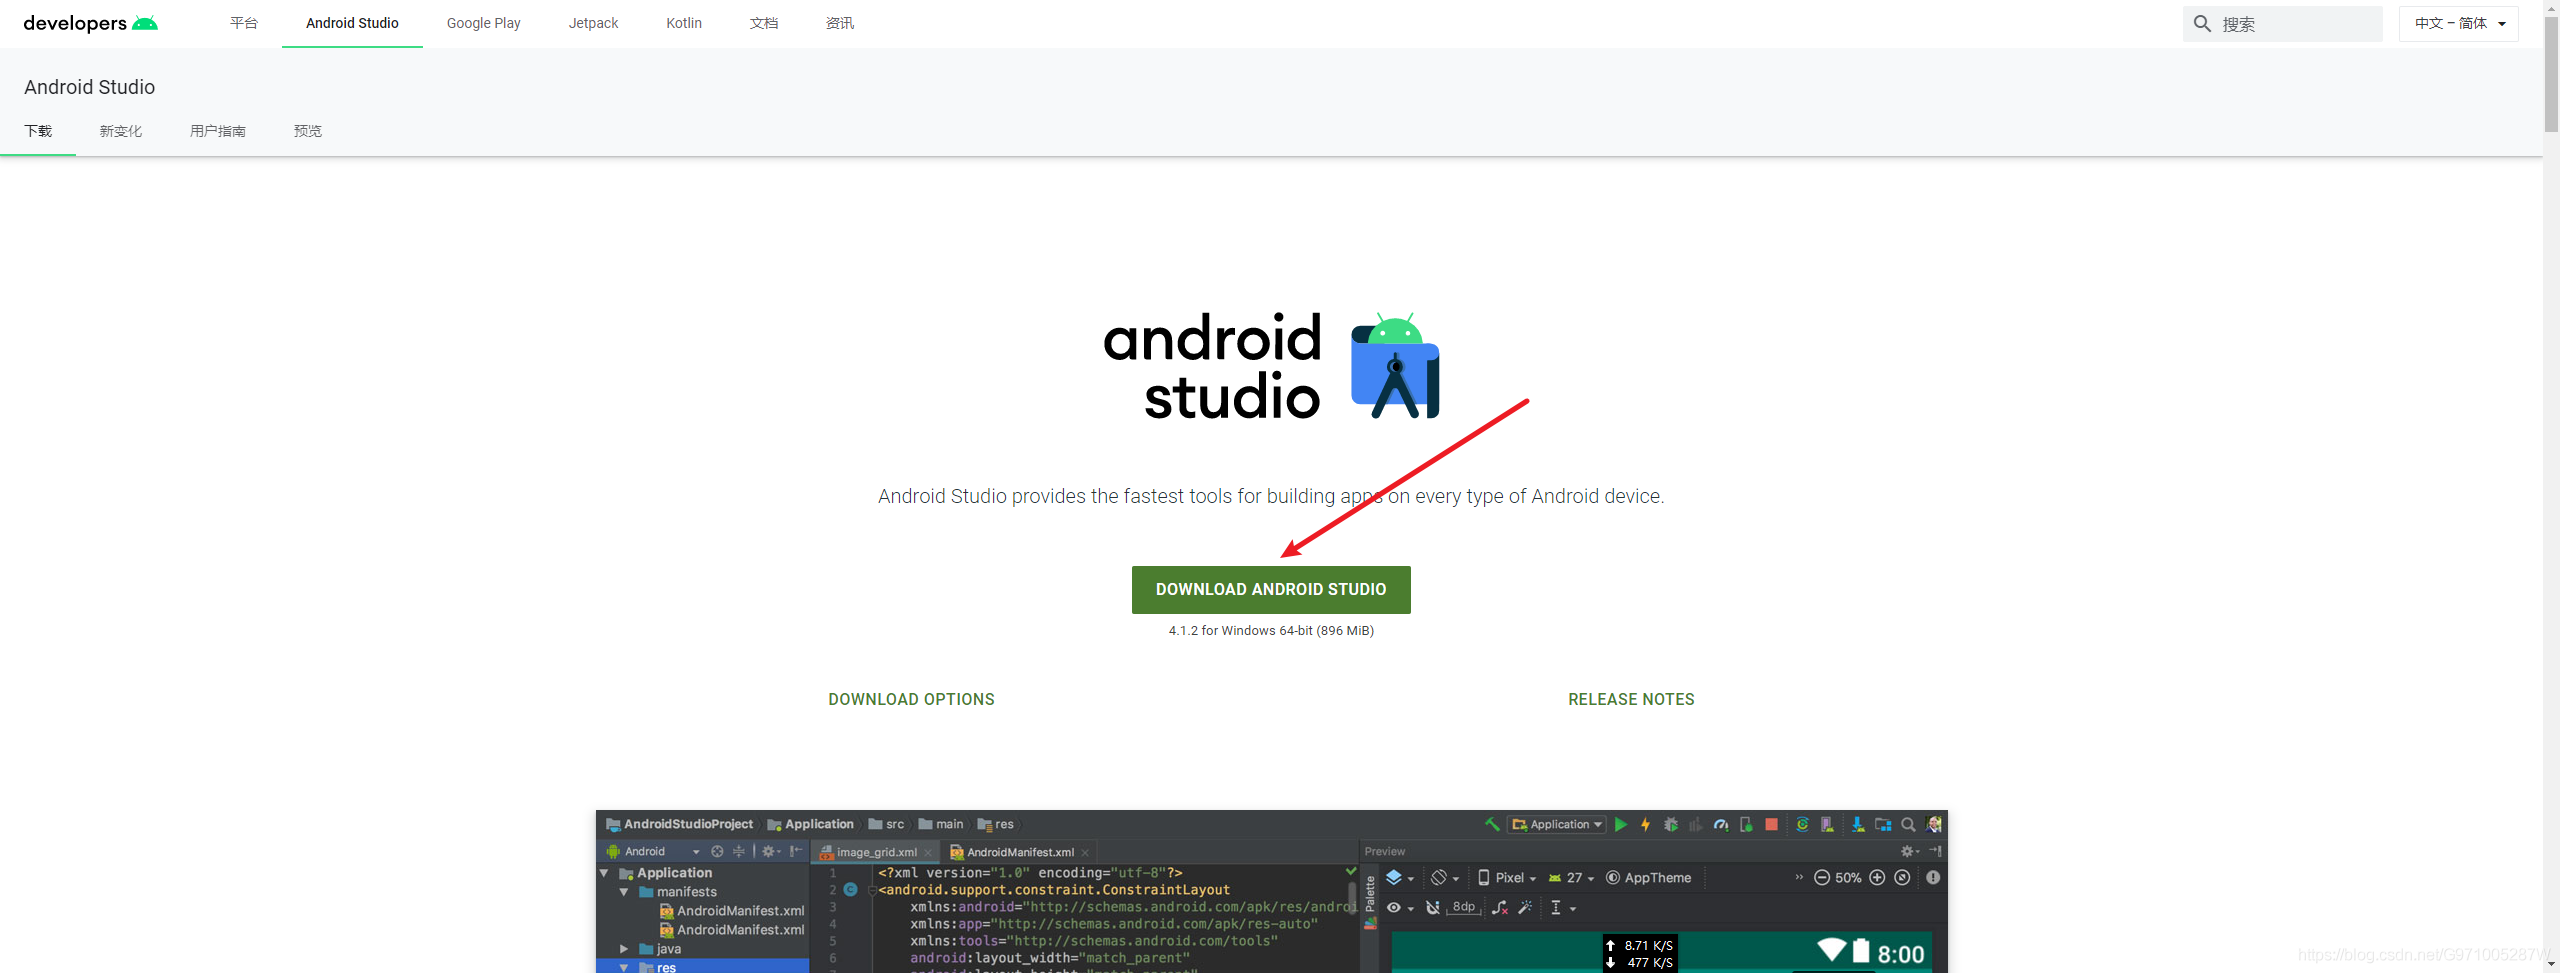Open the DOWNLOAD OPTIONS link
This screenshot has height=973, width=2560.
pyautogui.click(x=911, y=699)
